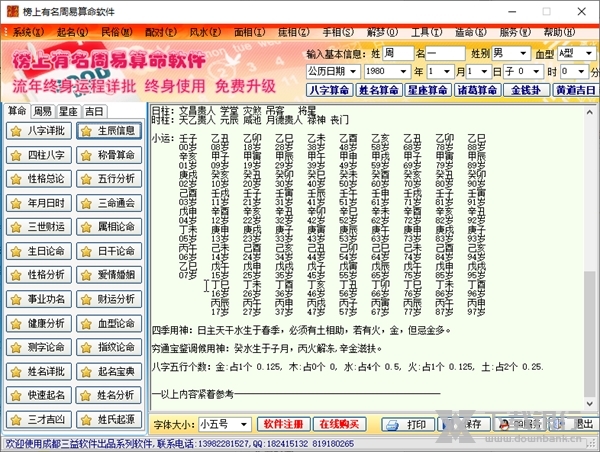Click the printer icon on 打印 button
The height and width of the screenshot is (452, 600).
point(392,425)
